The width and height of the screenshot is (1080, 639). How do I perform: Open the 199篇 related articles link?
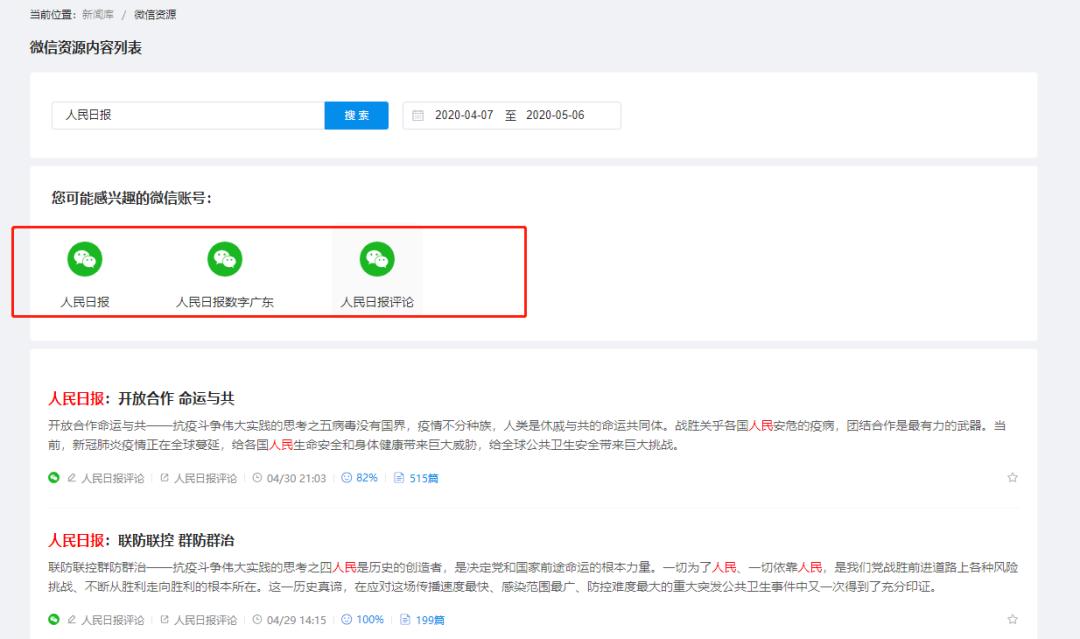(x=424, y=620)
